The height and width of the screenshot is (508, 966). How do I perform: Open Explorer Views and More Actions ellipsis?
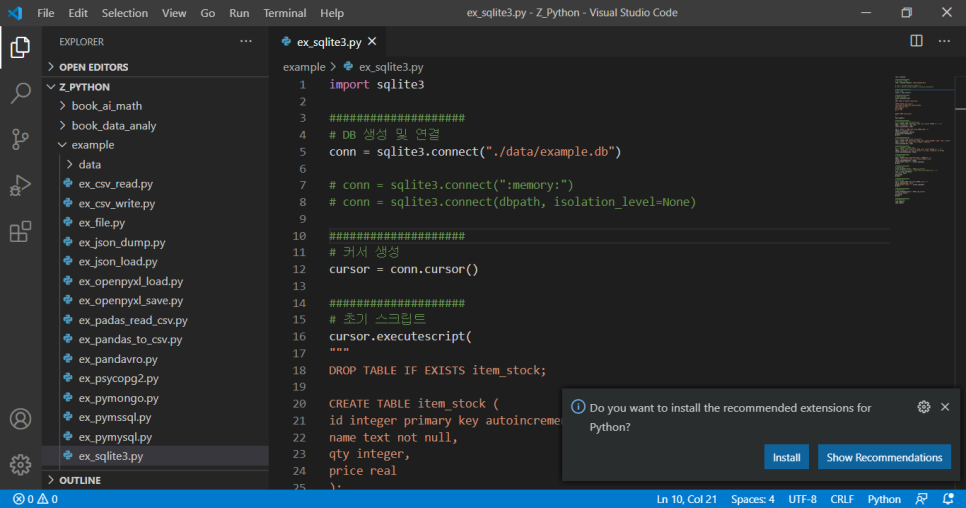click(246, 41)
